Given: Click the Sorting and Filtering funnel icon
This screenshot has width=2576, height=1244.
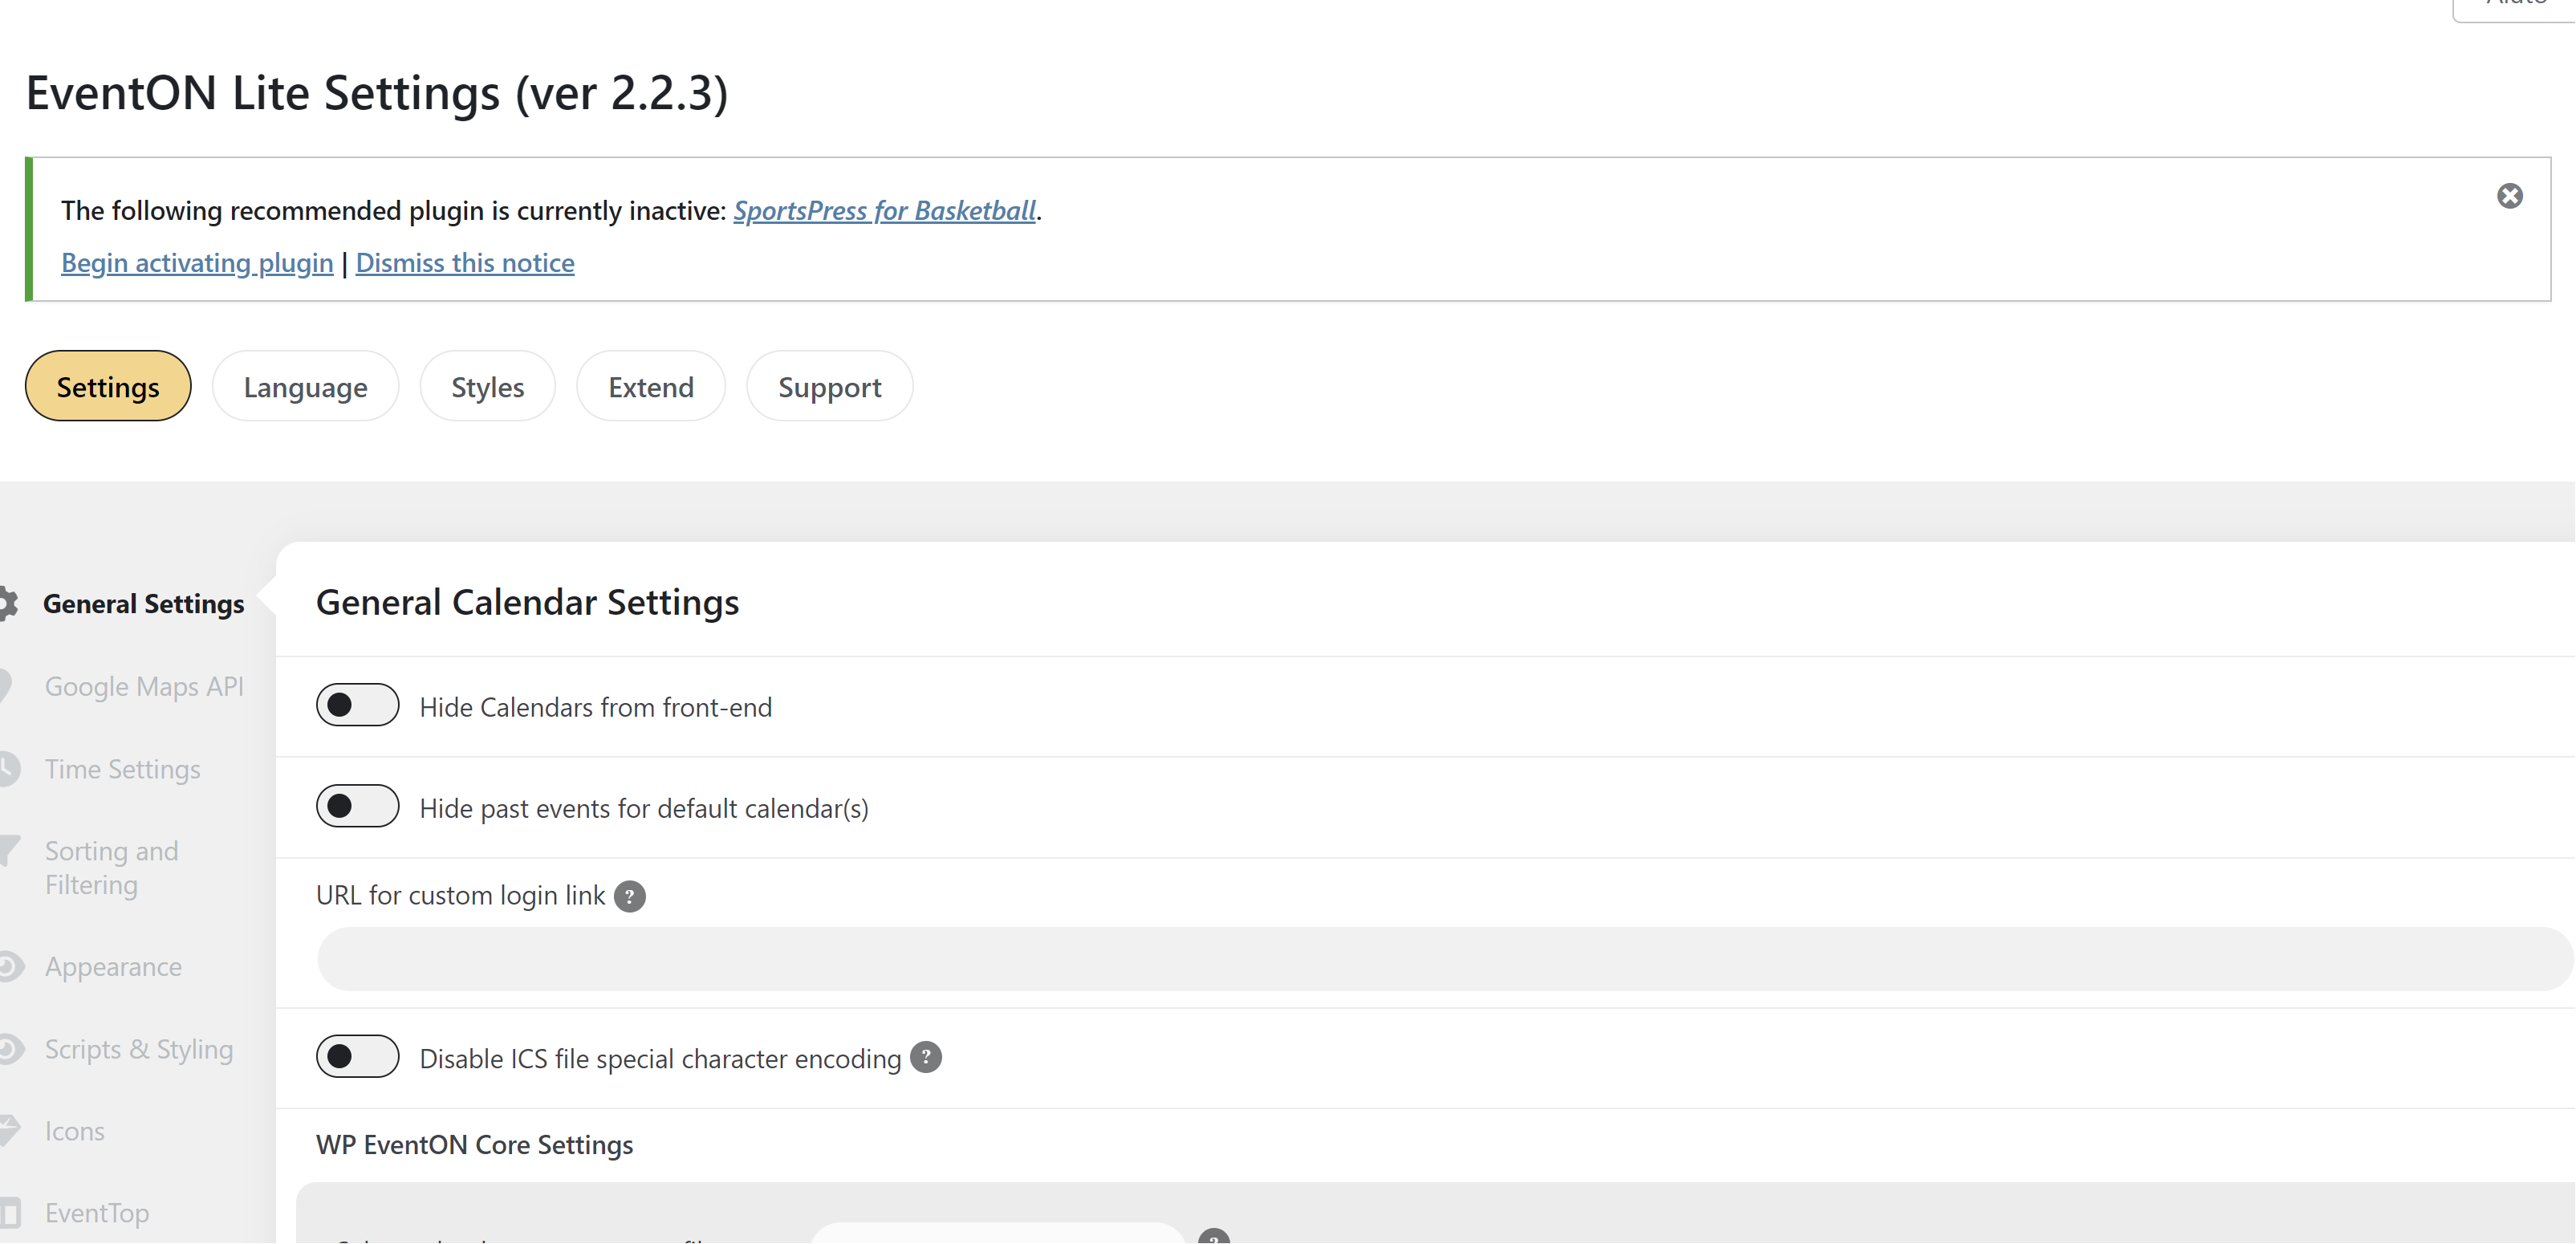Looking at the screenshot, I should [x=9, y=851].
